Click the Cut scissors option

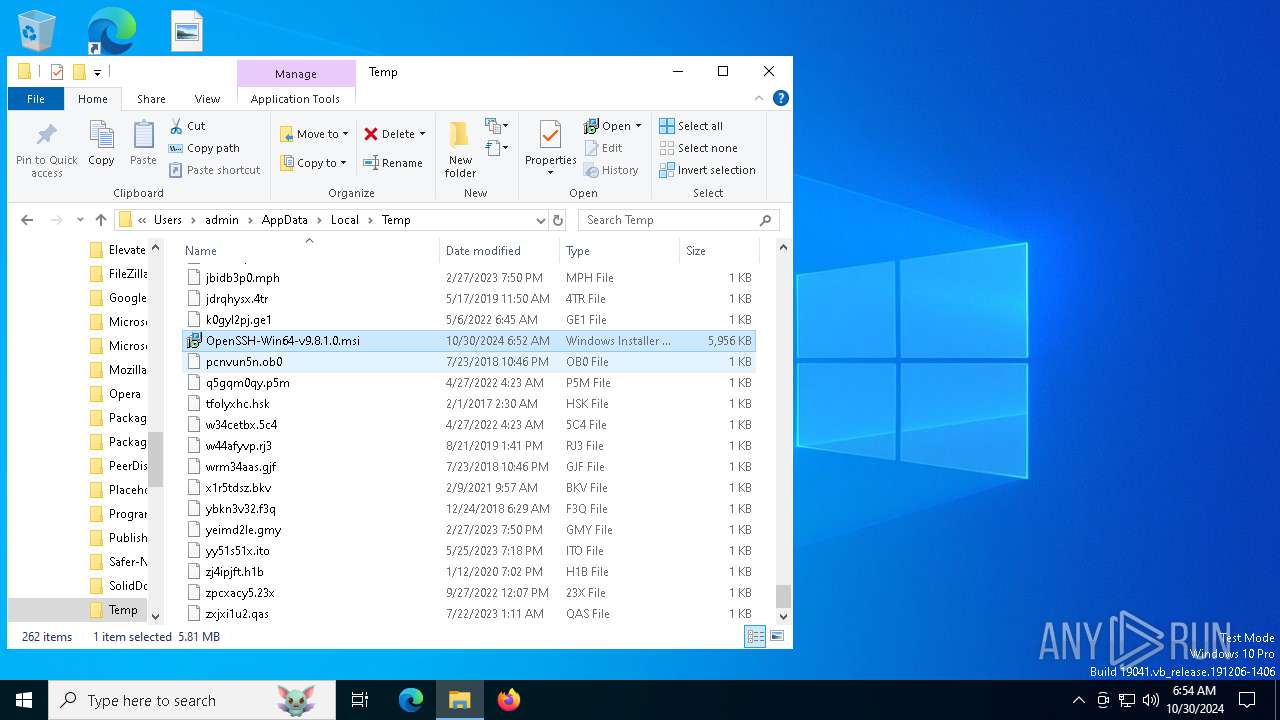(187, 126)
